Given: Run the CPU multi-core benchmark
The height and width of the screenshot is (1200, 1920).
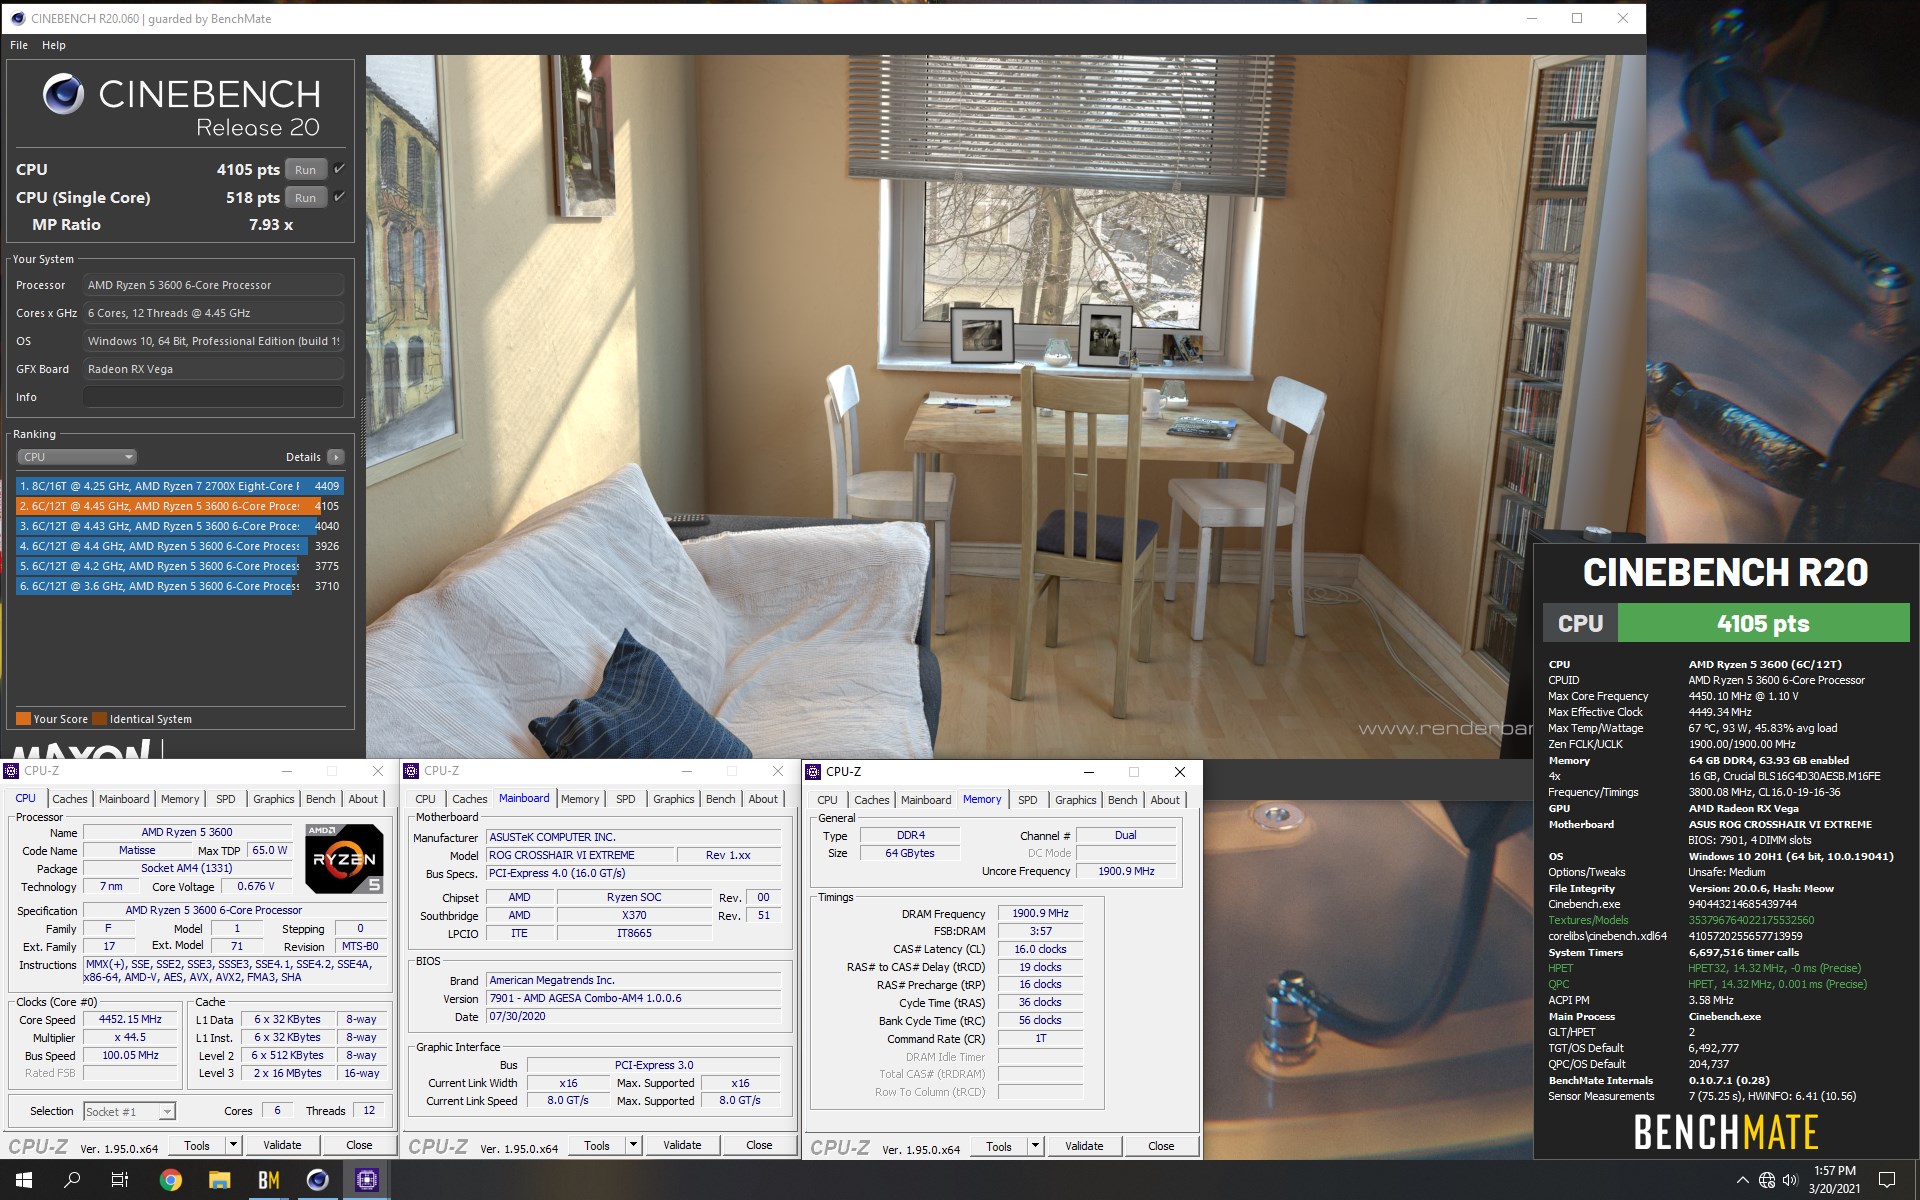Looking at the screenshot, I should (306, 170).
